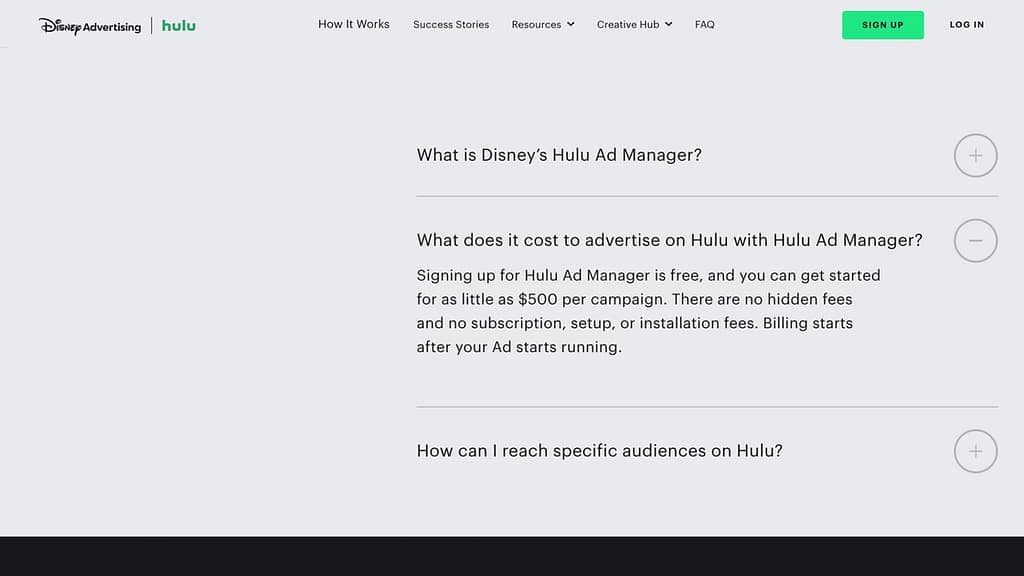Click question "What does it cost to advertise on Hulu"

pos(669,240)
